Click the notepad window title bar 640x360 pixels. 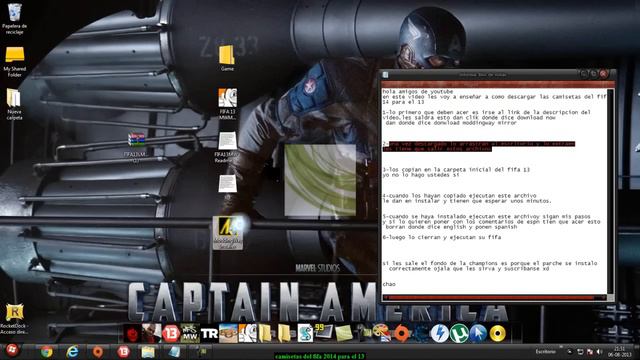482,75
